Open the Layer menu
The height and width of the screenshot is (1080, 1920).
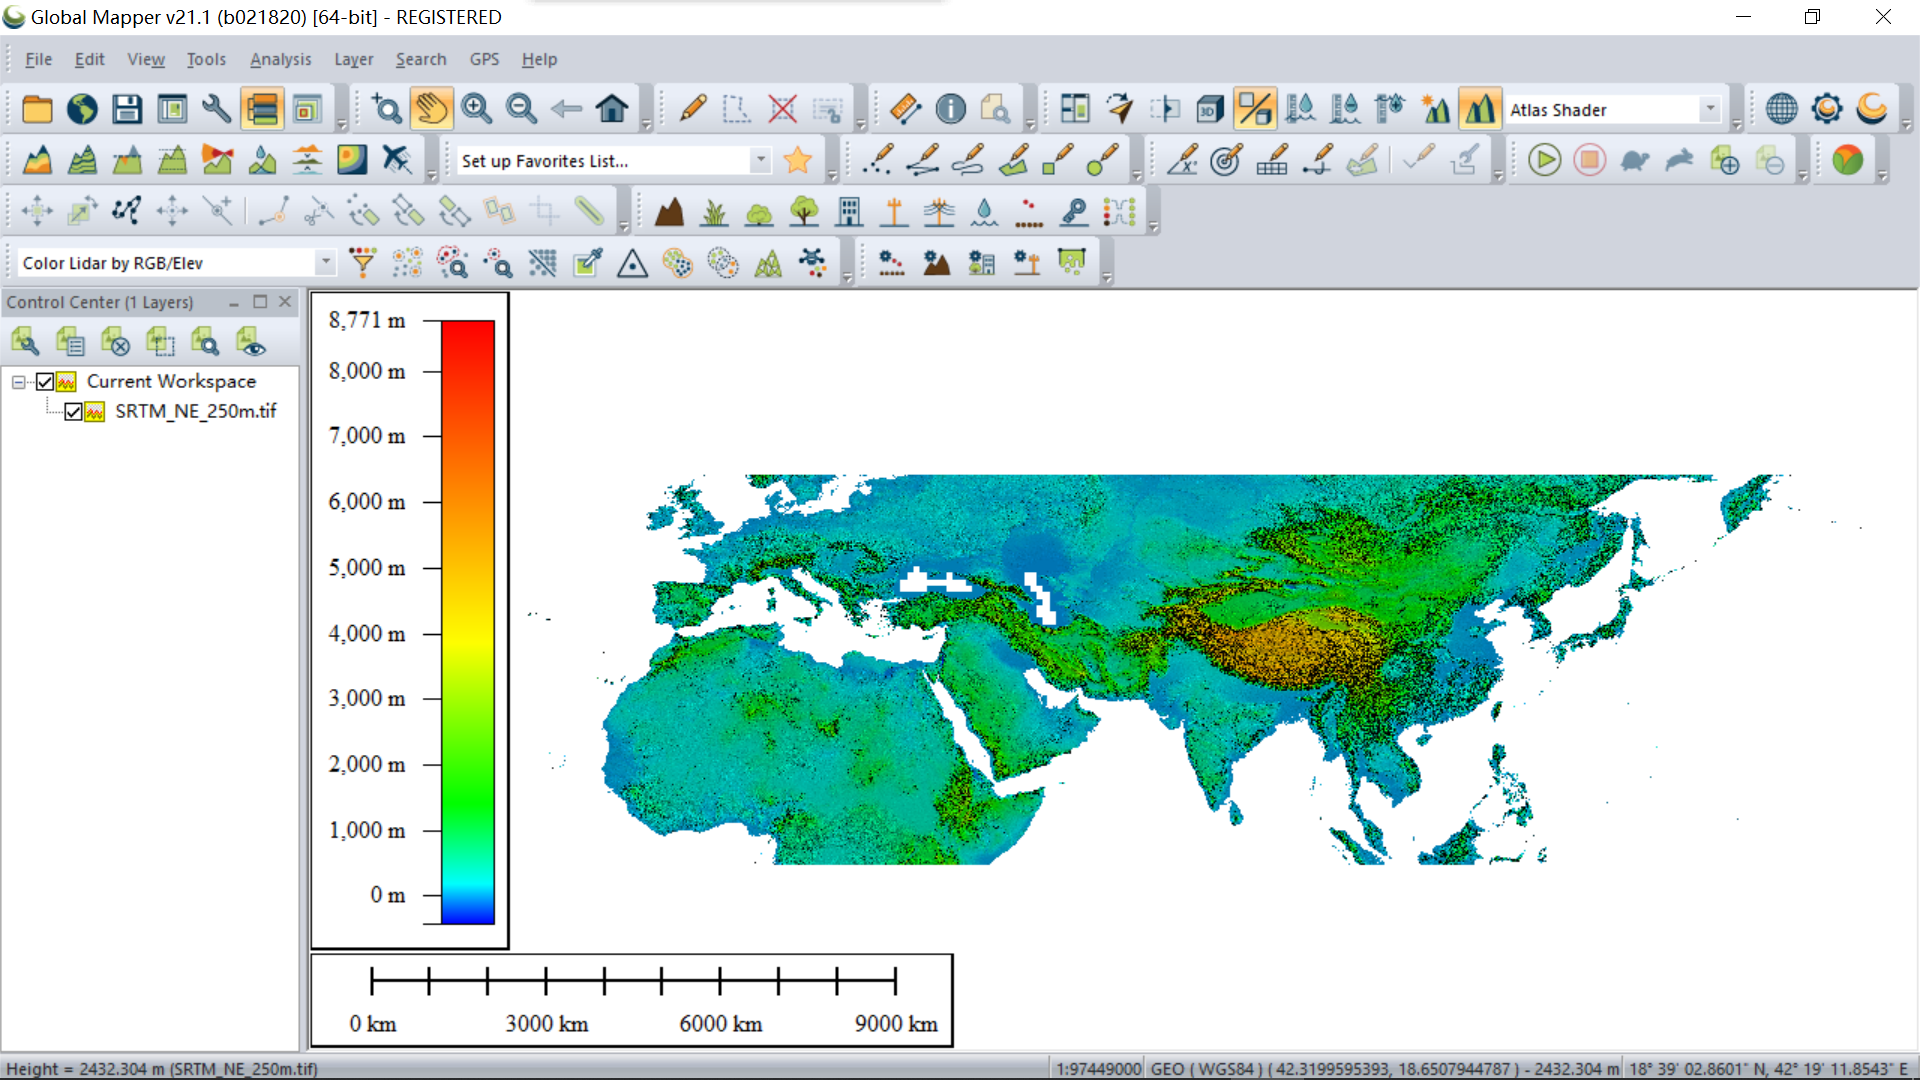click(x=353, y=59)
